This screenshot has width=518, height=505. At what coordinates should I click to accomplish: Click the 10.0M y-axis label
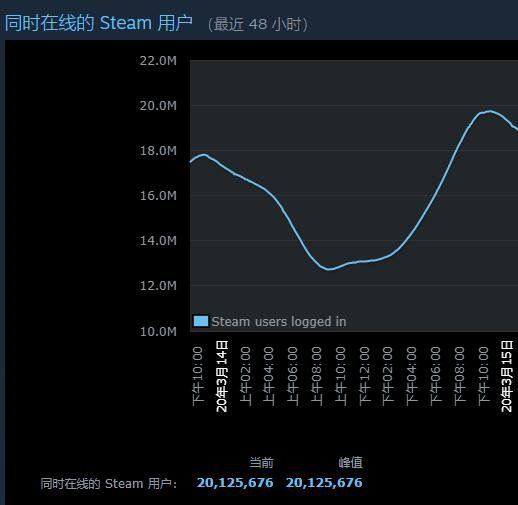[x=158, y=332]
